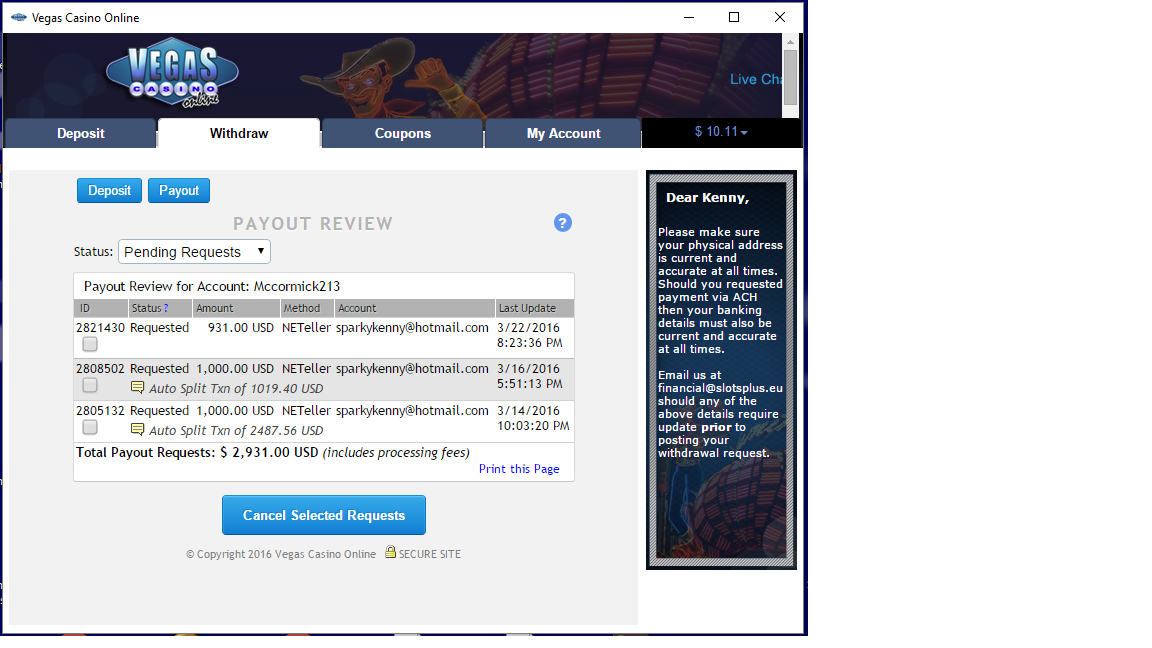This screenshot has width=1152, height=648.
Task: Maximize the Vegas Casino Online window
Action: (x=734, y=17)
